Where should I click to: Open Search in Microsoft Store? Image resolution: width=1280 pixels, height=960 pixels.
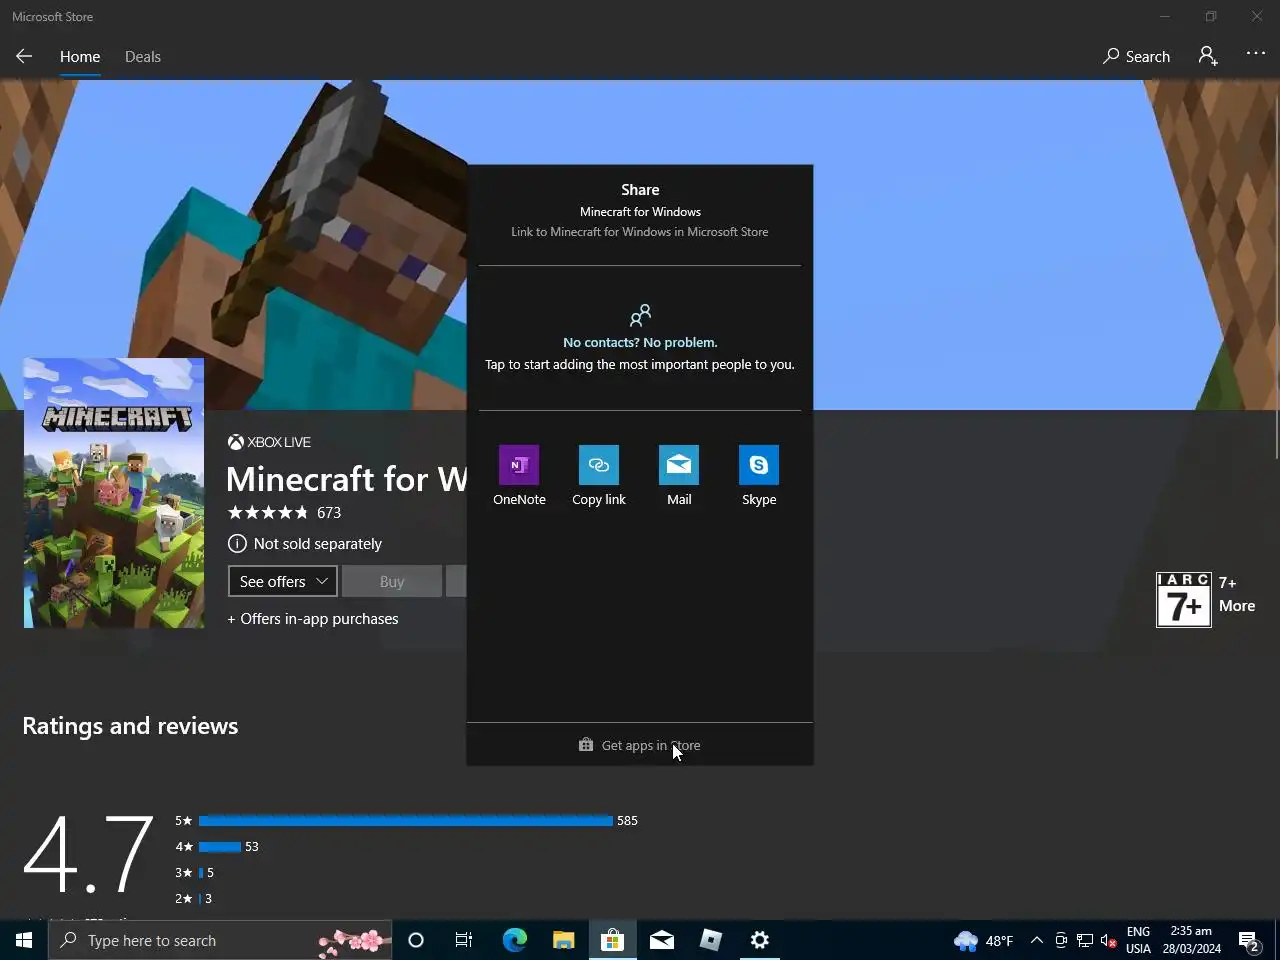coord(1136,56)
